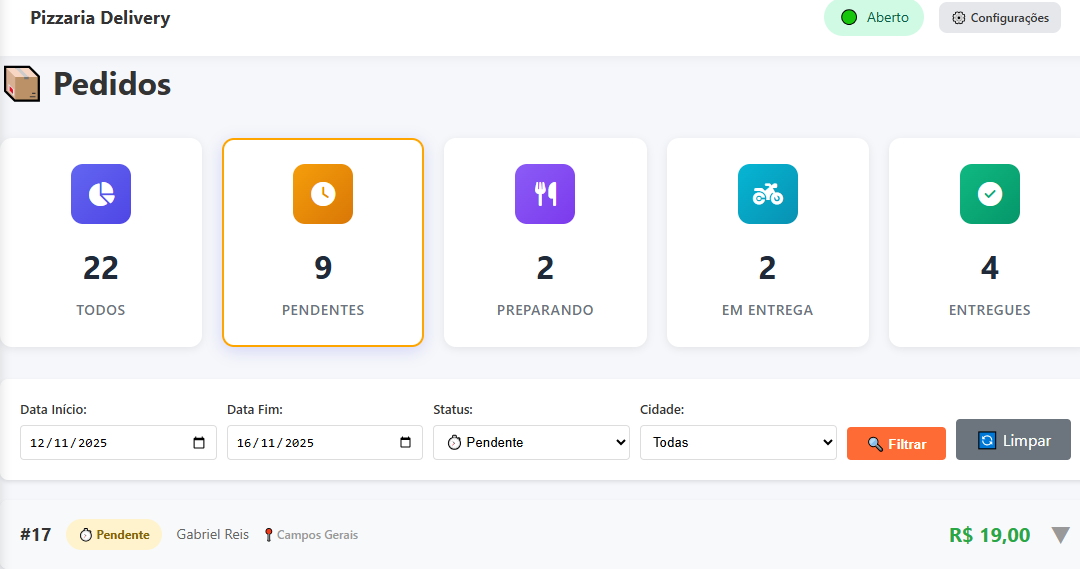Click the orange clock icon for Pendentes
Viewport: 1080px width, 569px height.
pyautogui.click(x=323, y=194)
